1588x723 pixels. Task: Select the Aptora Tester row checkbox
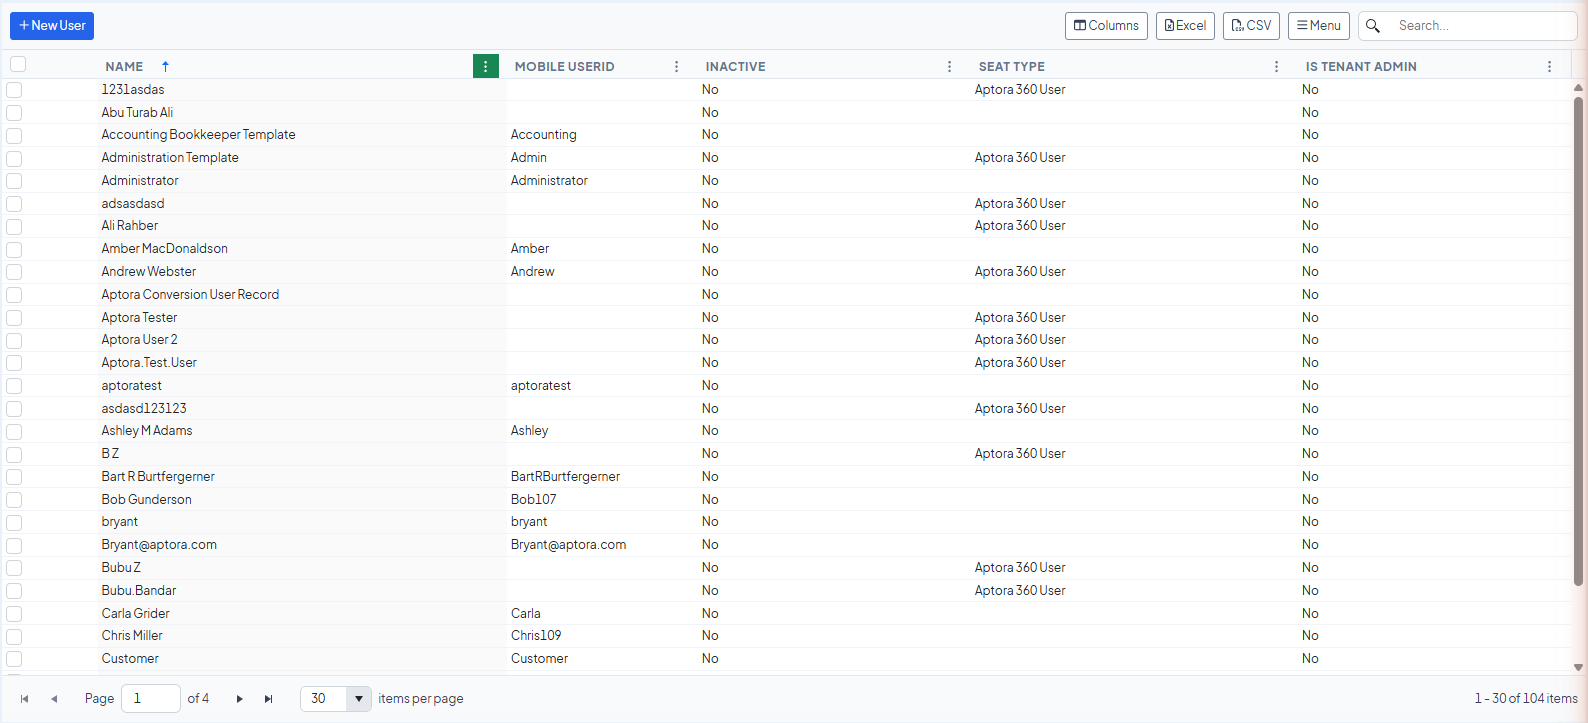14,318
